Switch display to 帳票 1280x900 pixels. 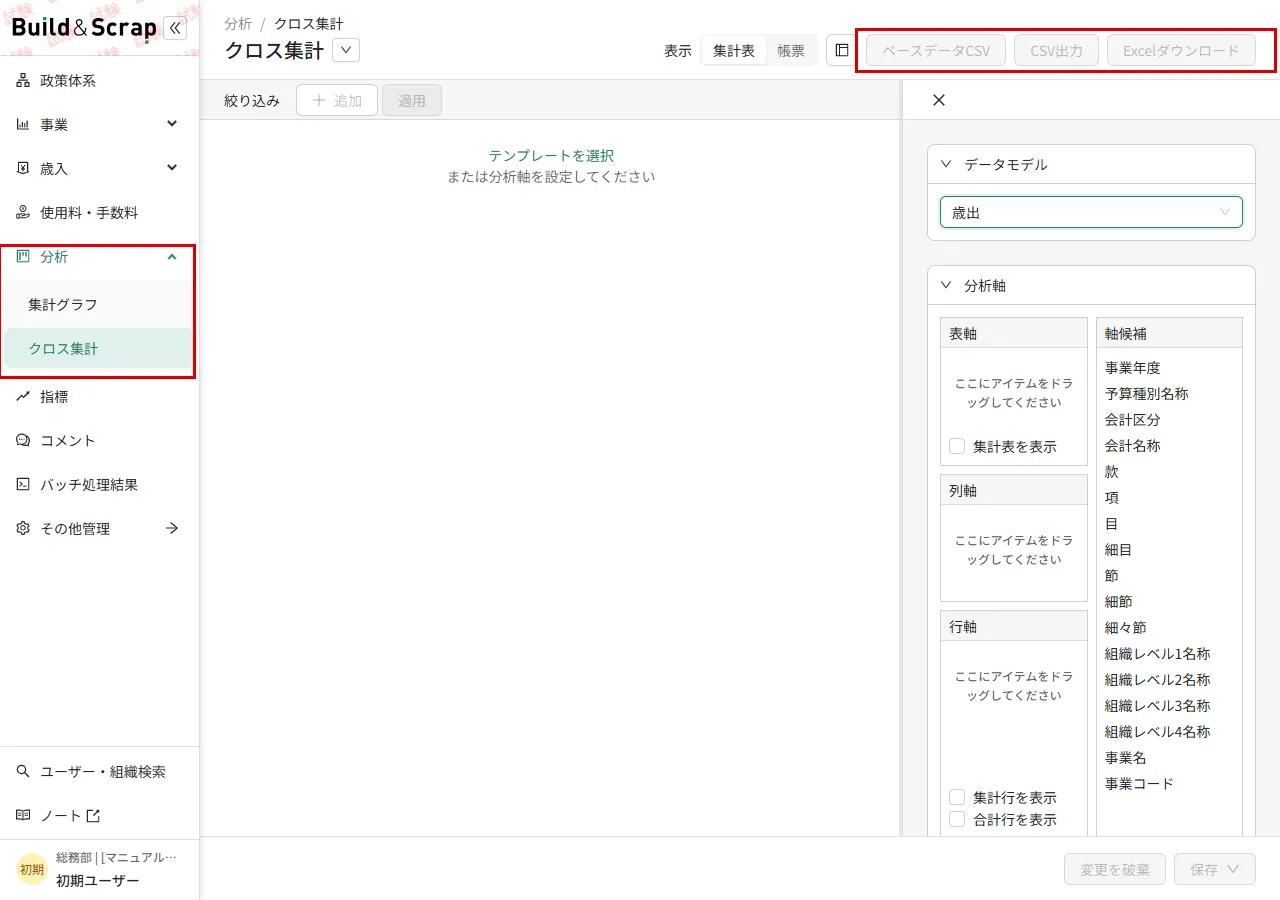click(791, 50)
